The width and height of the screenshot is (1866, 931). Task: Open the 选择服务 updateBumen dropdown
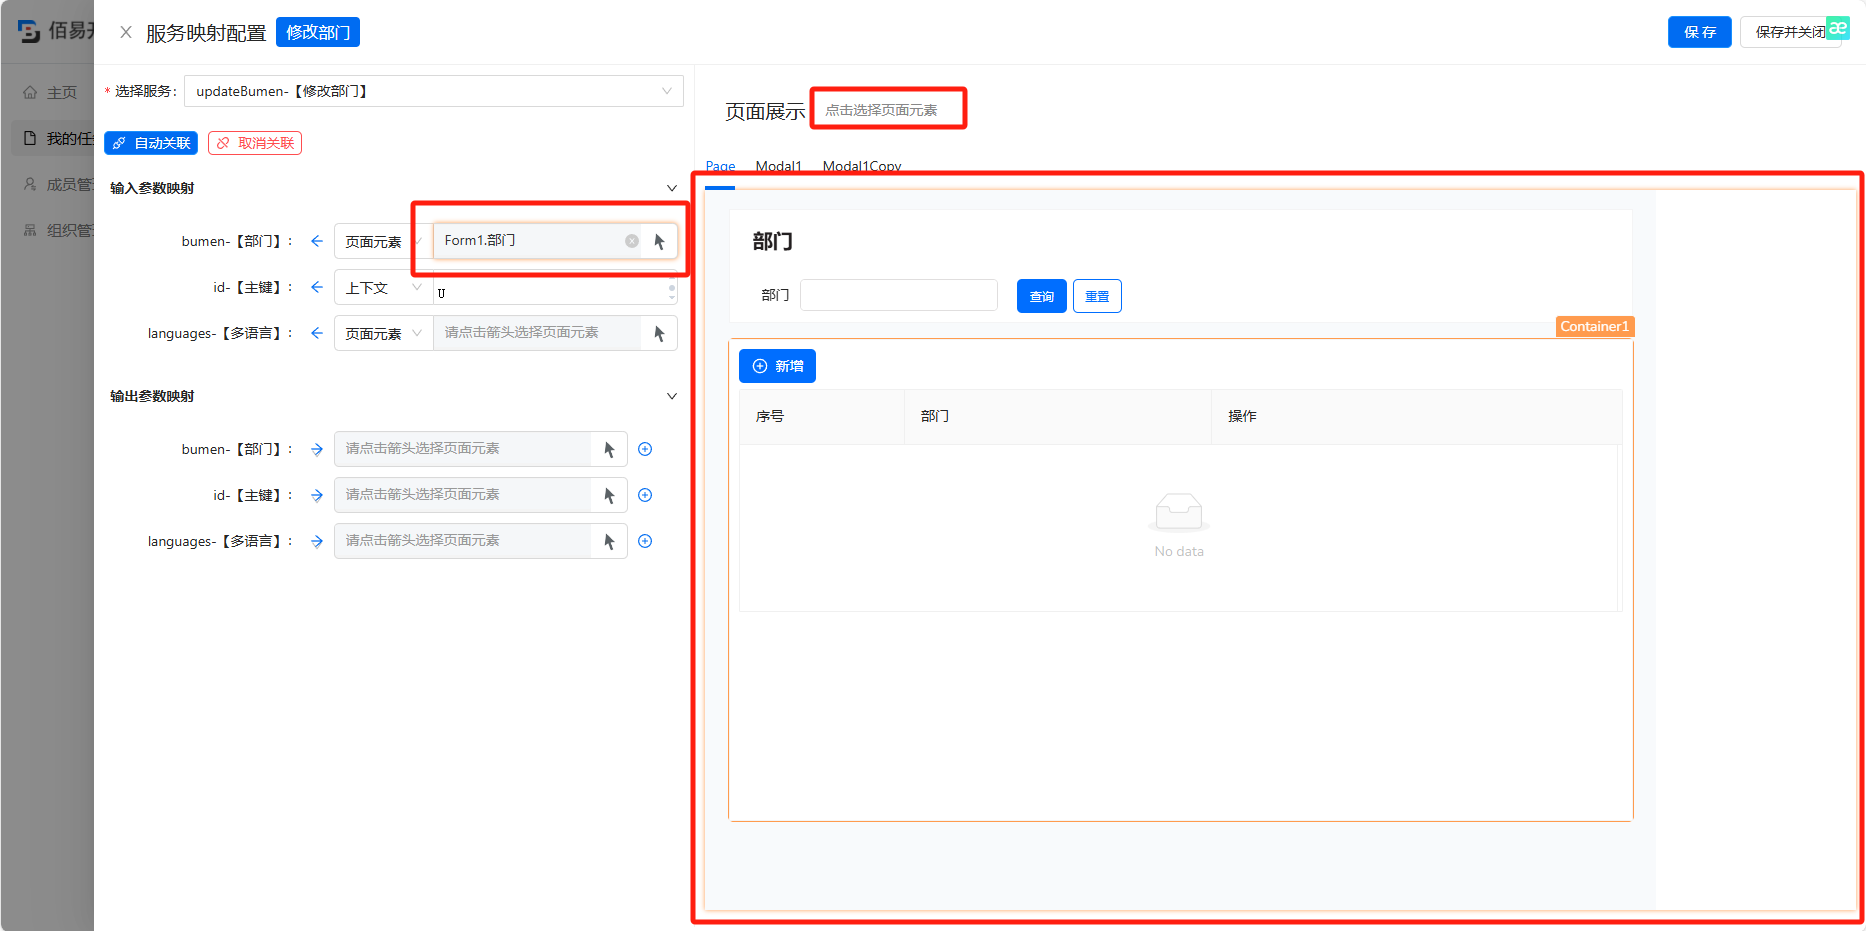click(x=434, y=91)
